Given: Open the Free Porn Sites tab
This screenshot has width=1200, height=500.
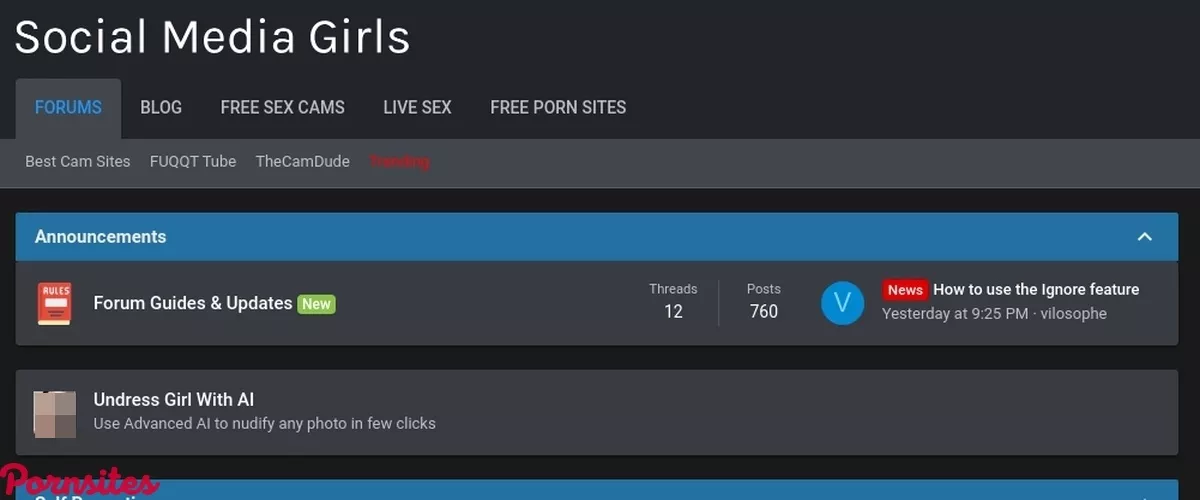Looking at the screenshot, I should click(558, 108).
